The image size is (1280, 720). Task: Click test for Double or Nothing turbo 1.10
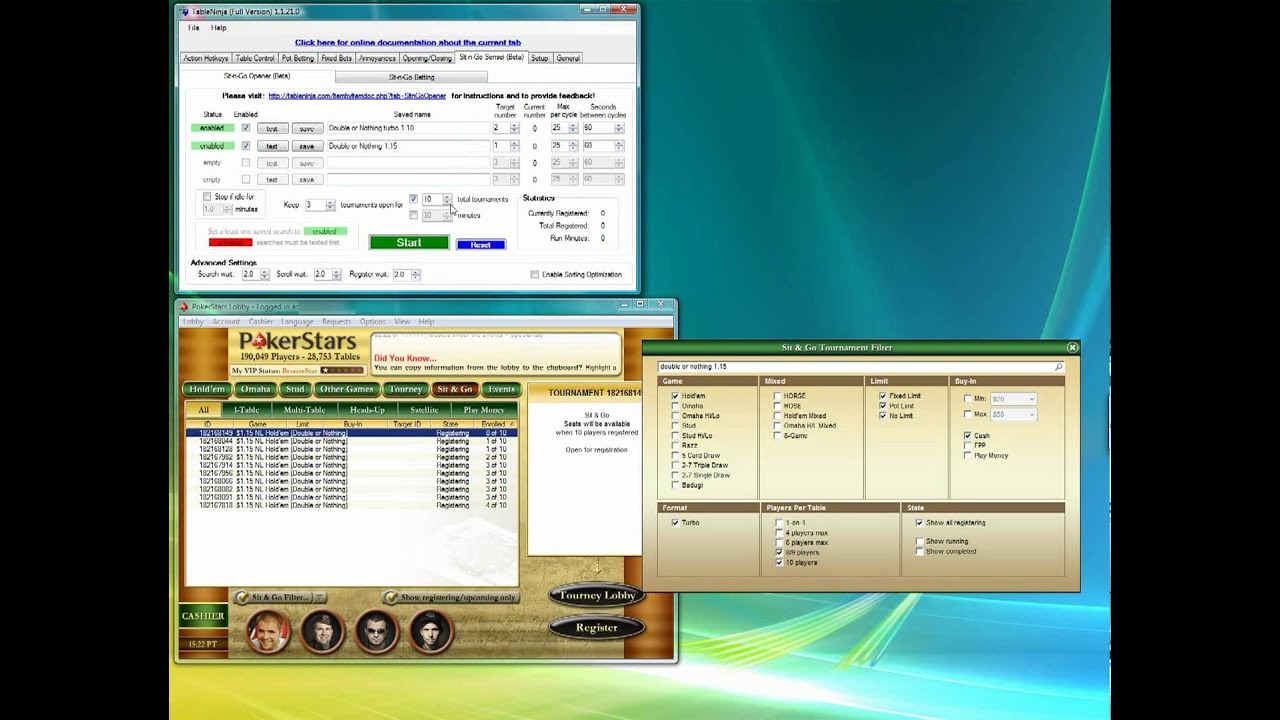tap(271, 128)
